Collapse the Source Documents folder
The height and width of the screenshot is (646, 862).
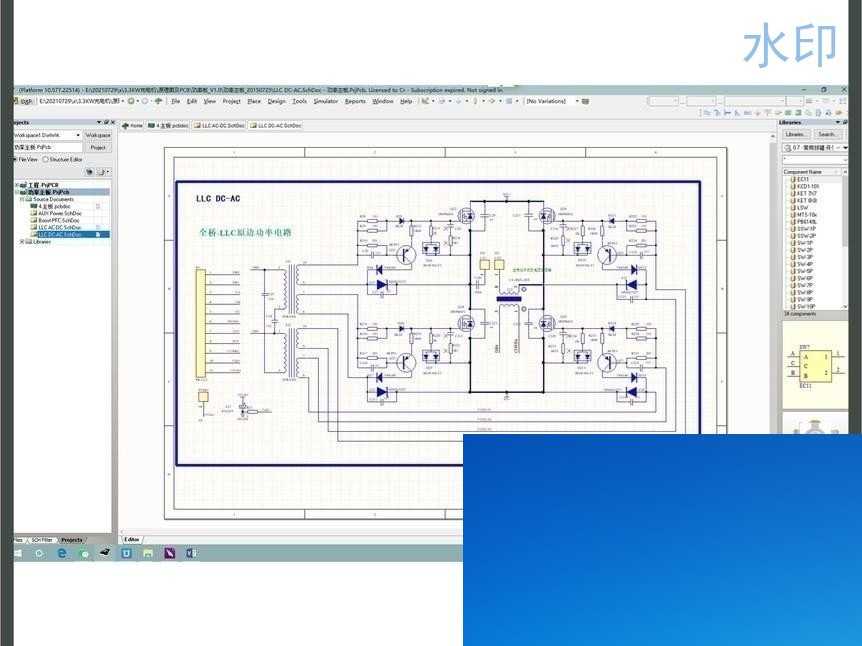pyautogui.click(x=23, y=200)
